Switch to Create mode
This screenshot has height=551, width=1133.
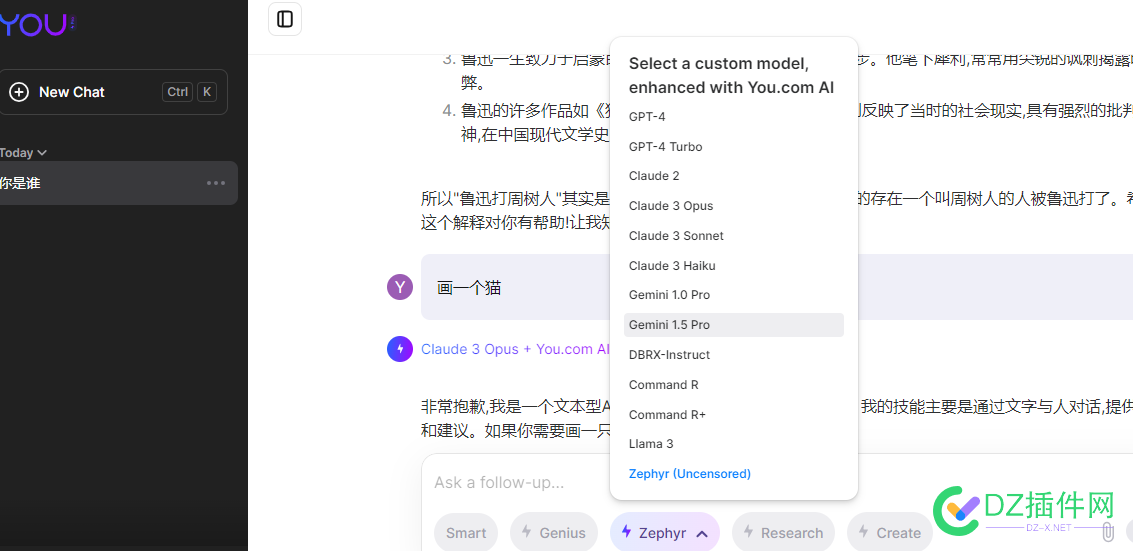point(889,533)
